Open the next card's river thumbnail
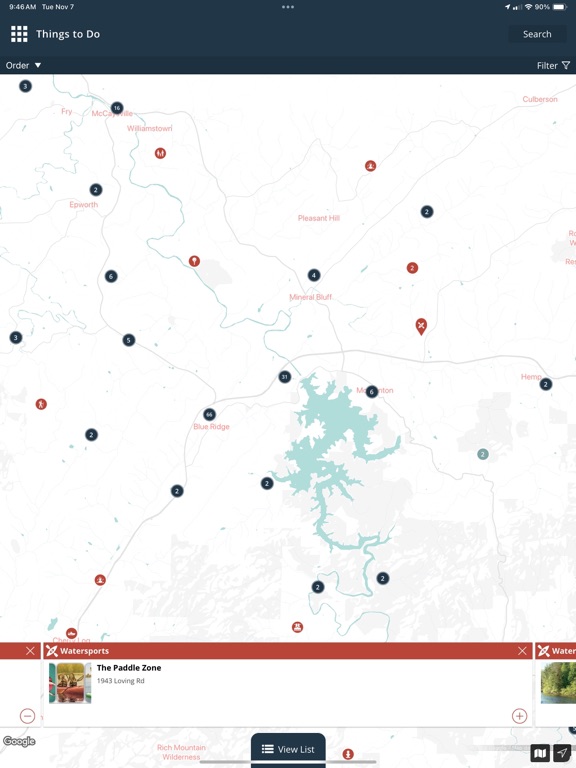 (x=558, y=683)
